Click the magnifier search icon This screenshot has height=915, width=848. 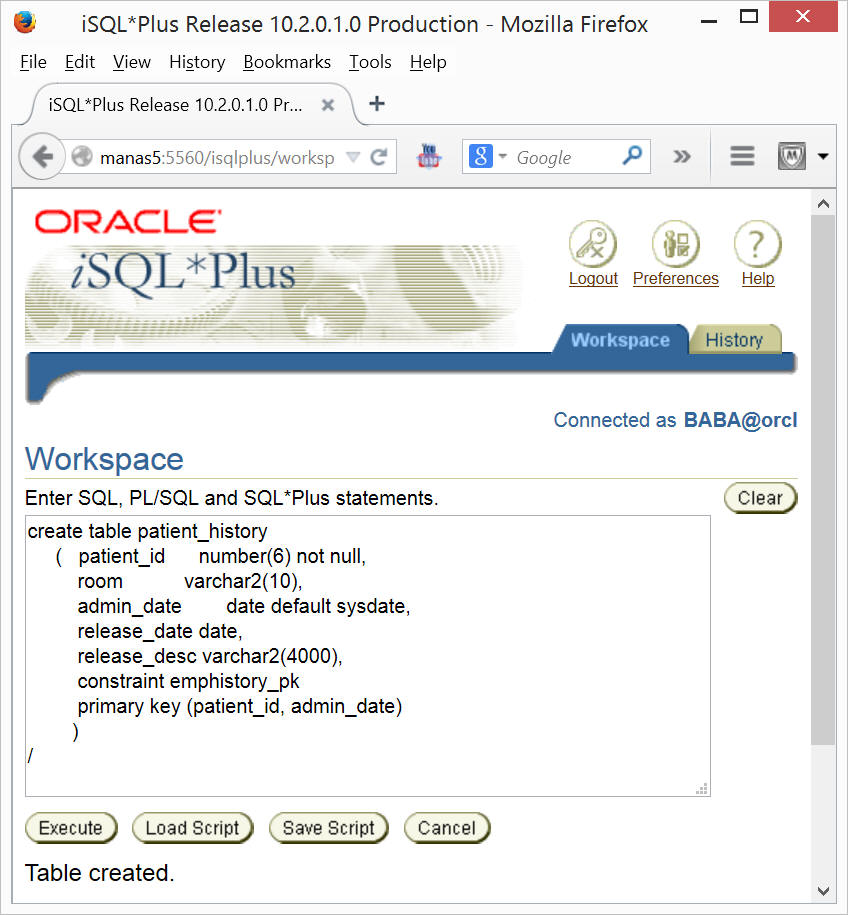pyautogui.click(x=632, y=155)
